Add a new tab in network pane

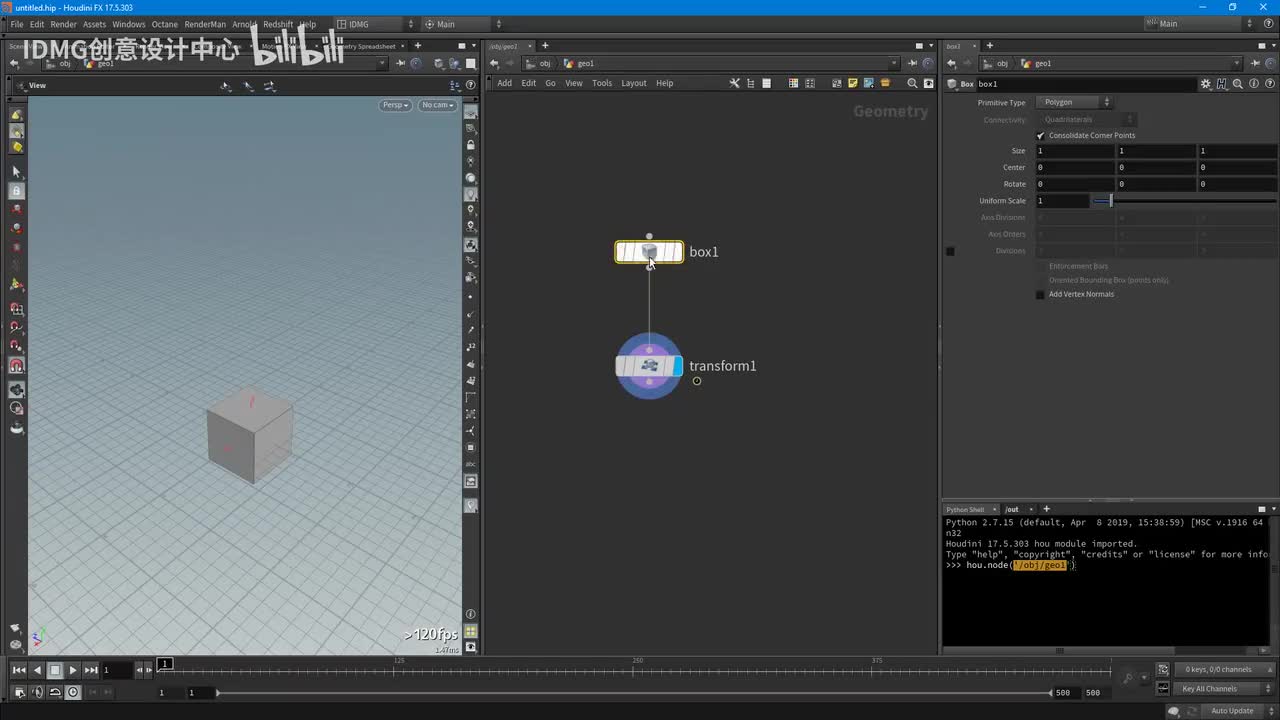545,46
